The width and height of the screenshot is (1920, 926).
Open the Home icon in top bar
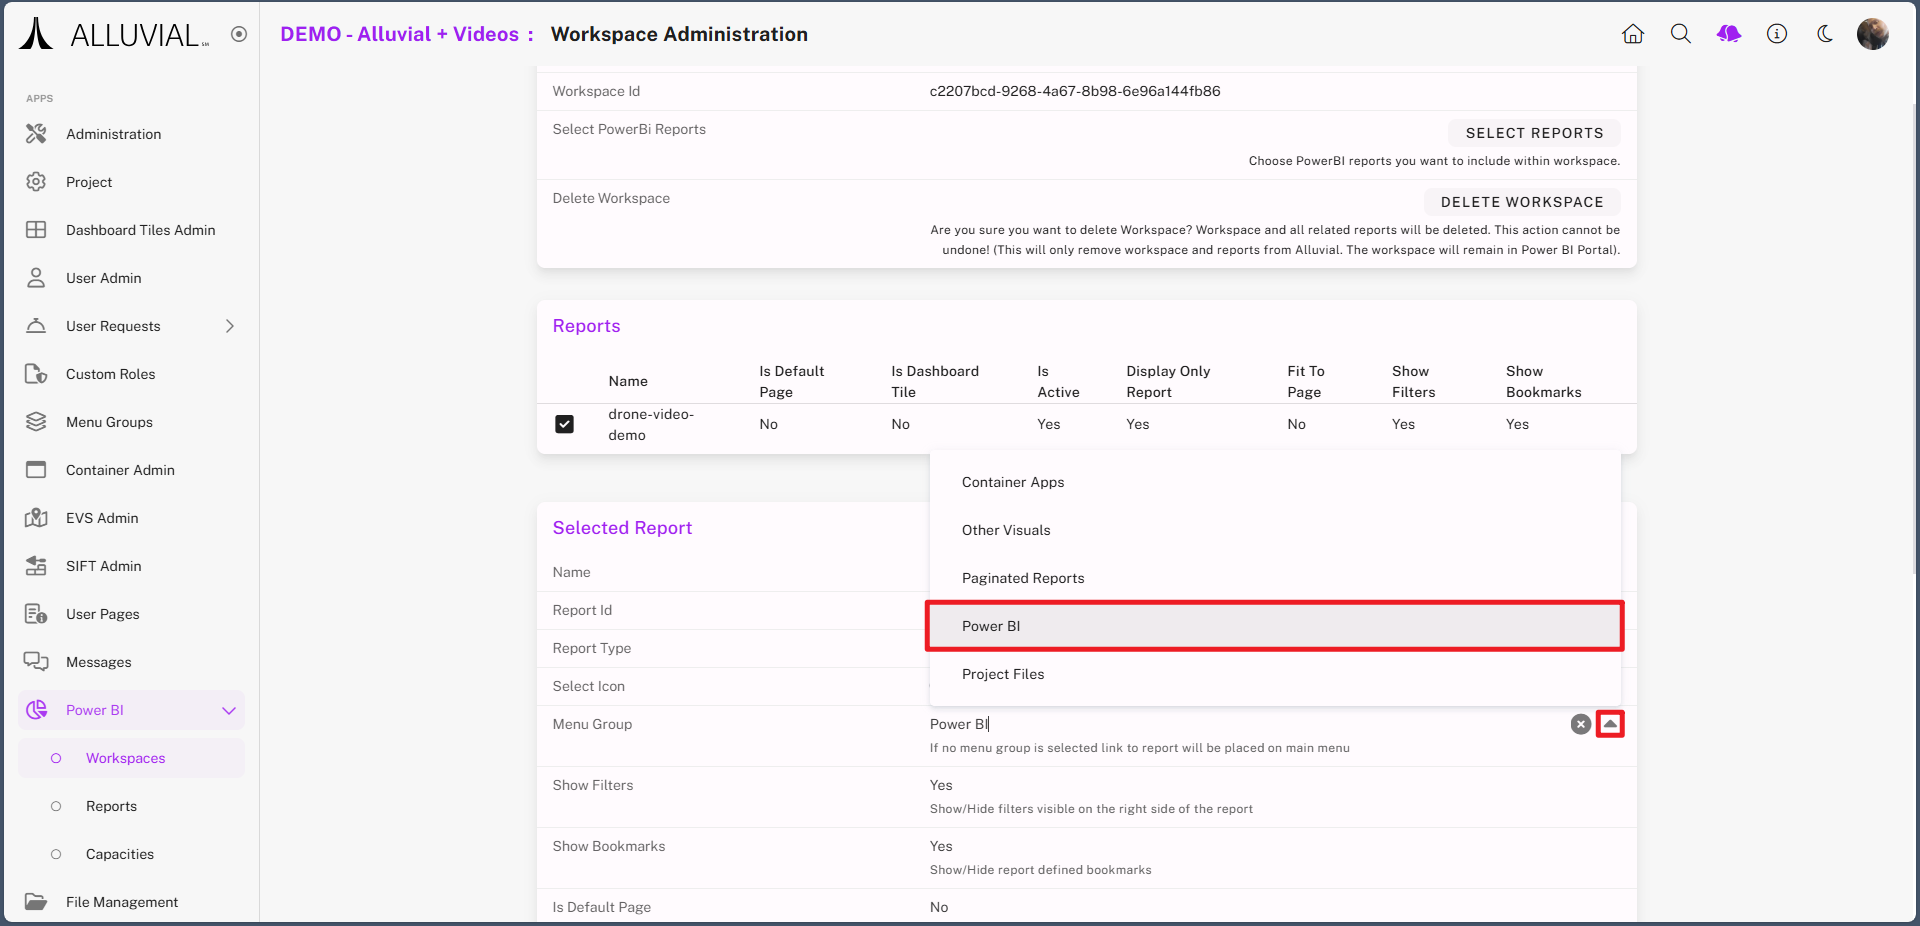(1633, 34)
